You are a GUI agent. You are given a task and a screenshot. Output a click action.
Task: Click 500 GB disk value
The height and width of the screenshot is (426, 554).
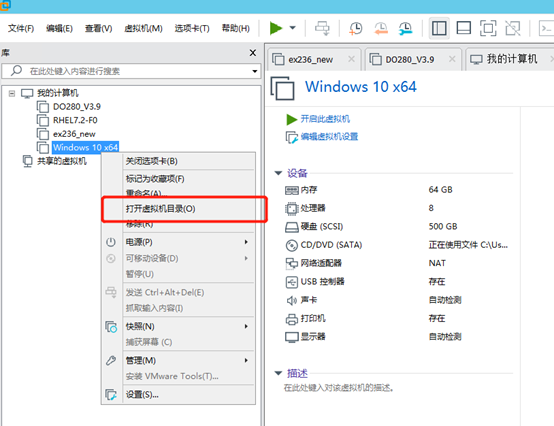coord(443,227)
